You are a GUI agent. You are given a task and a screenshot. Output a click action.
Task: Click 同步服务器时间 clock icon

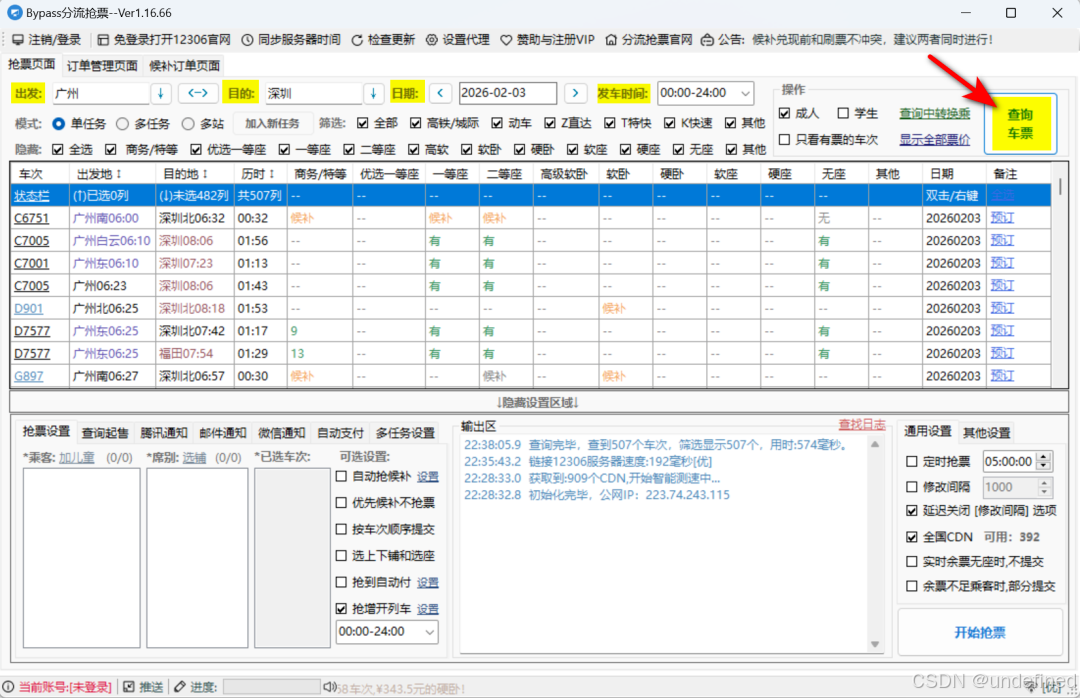point(247,40)
